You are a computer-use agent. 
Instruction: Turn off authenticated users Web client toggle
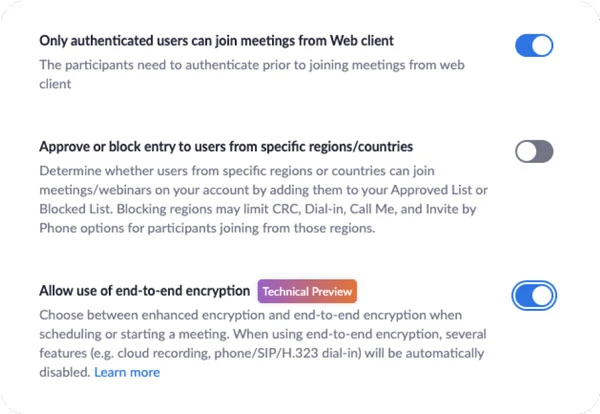pos(534,46)
